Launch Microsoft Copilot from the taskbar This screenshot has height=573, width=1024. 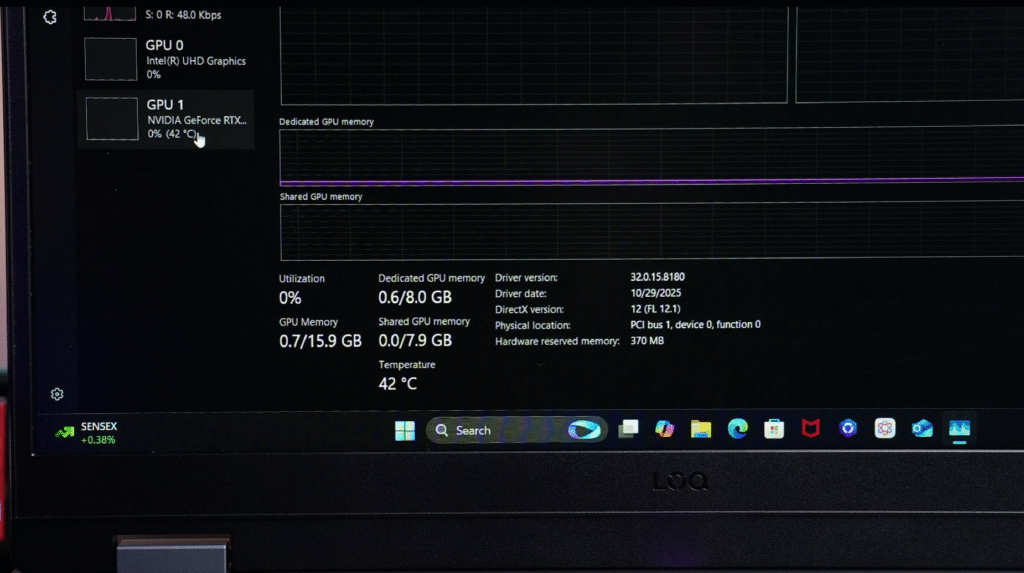(x=664, y=429)
